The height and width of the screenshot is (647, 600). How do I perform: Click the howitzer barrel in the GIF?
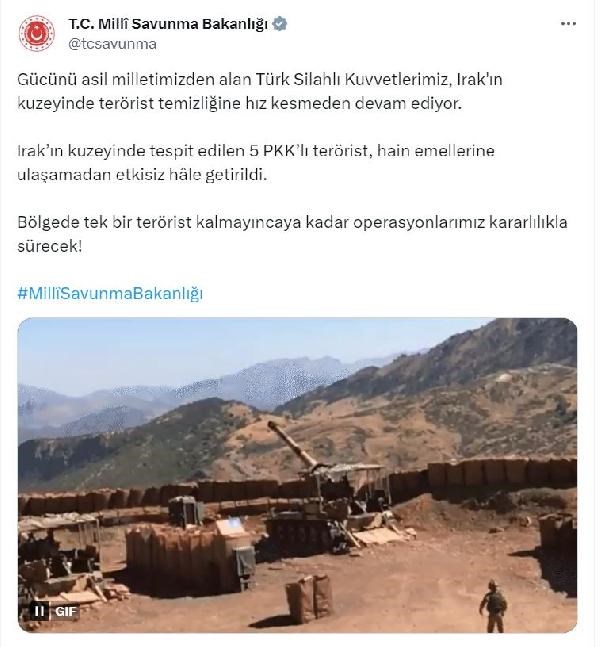click(292, 445)
